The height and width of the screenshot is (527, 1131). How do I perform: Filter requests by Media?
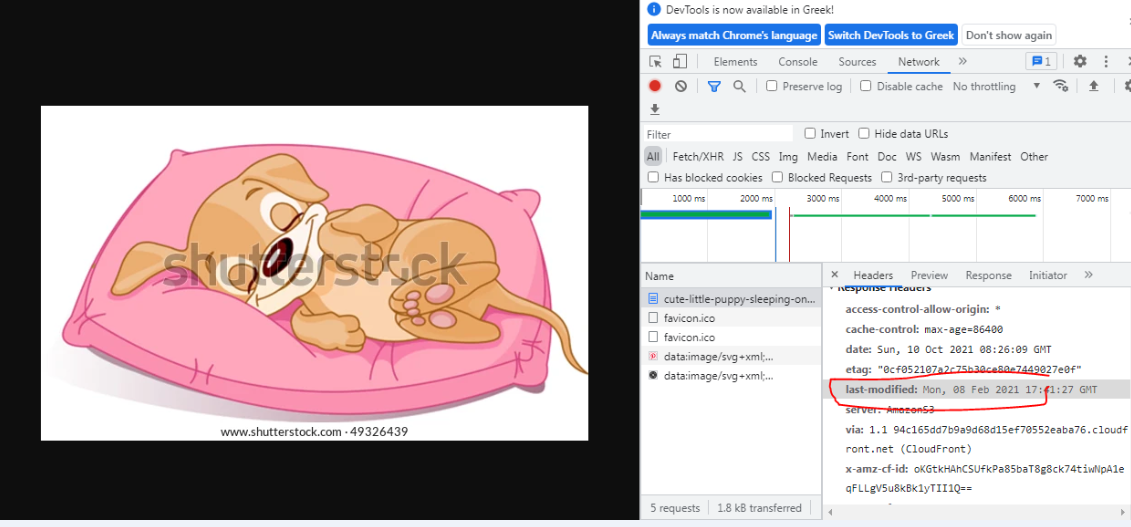[822, 156]
